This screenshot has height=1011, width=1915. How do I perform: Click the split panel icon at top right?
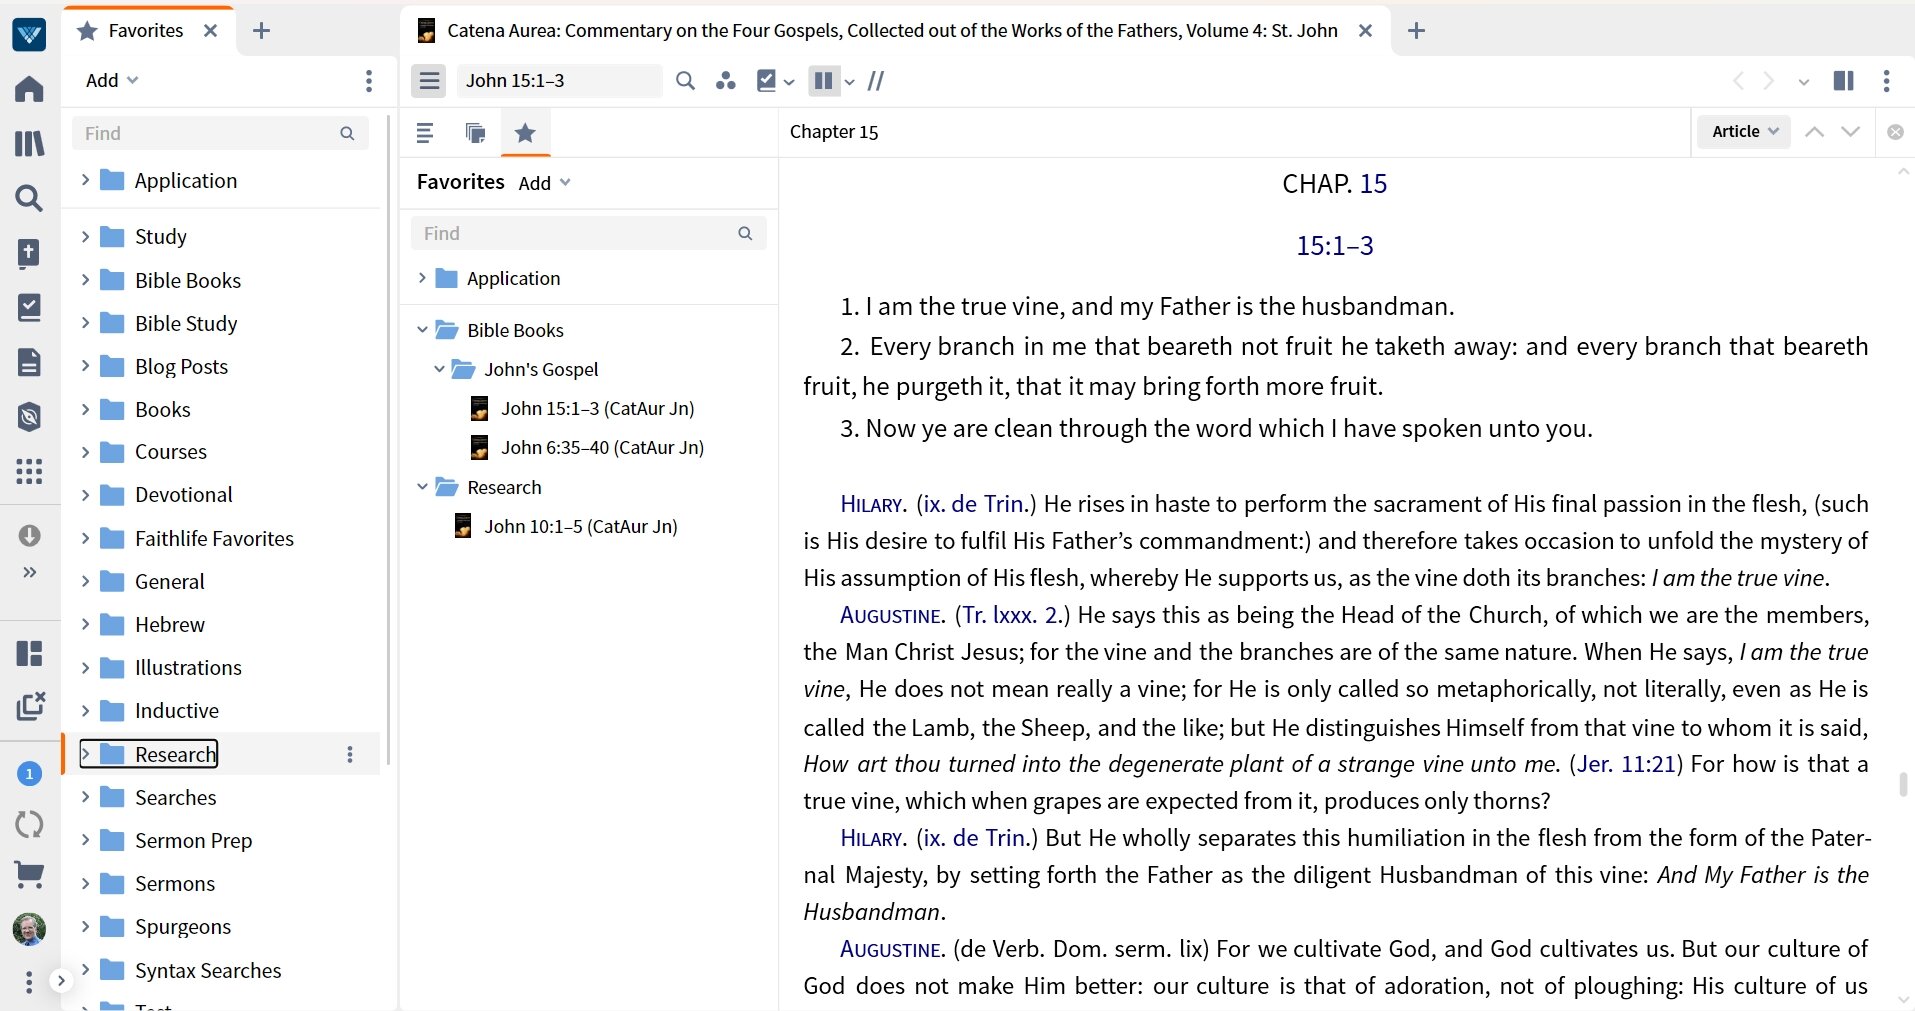1843,81
